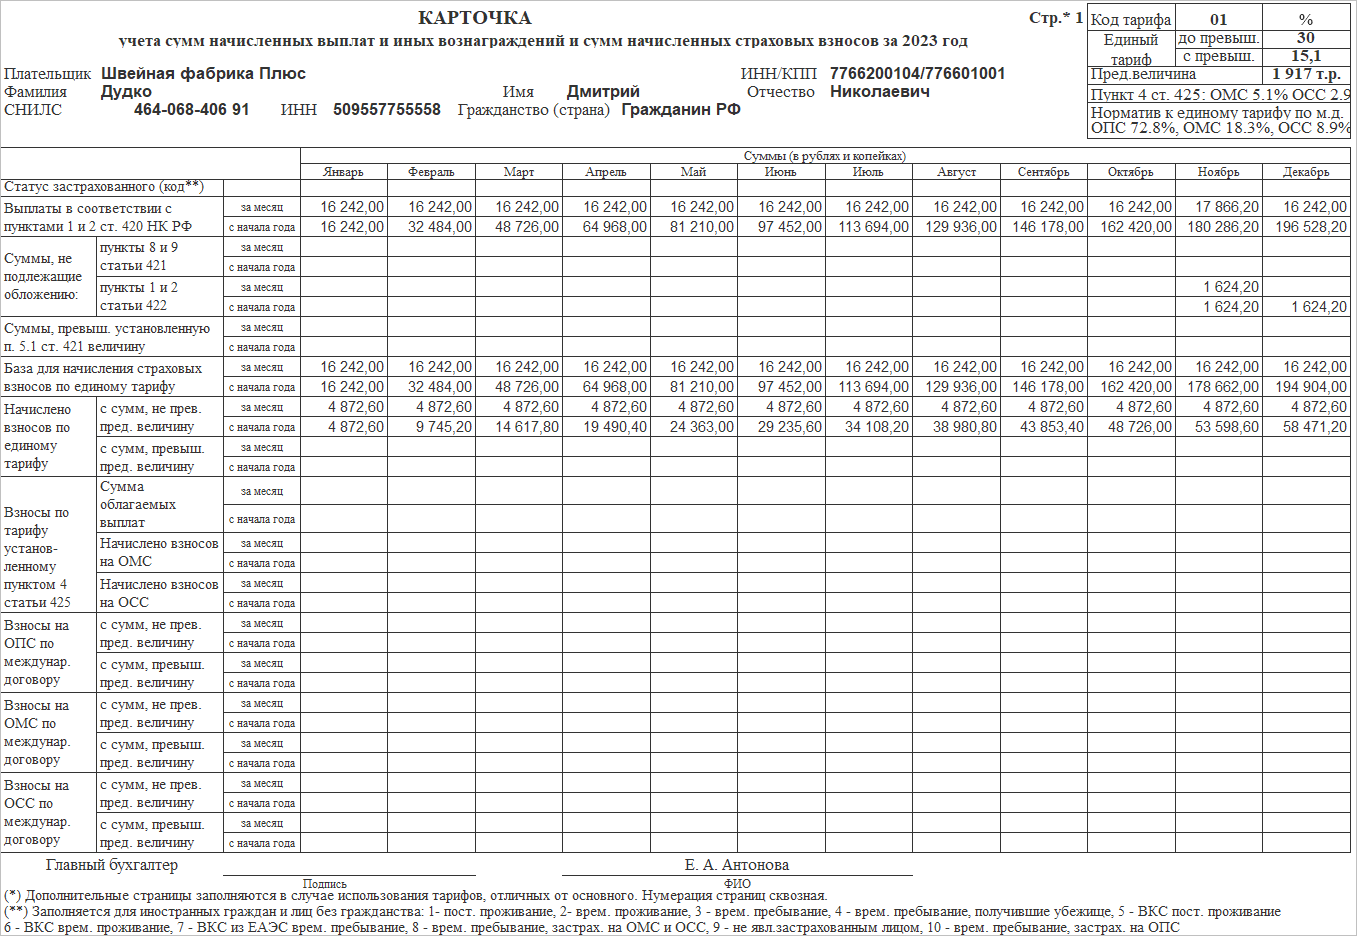Viewport: 1357px width, 936px height.
Task: Click the Август column header
Action: [956, 172]
